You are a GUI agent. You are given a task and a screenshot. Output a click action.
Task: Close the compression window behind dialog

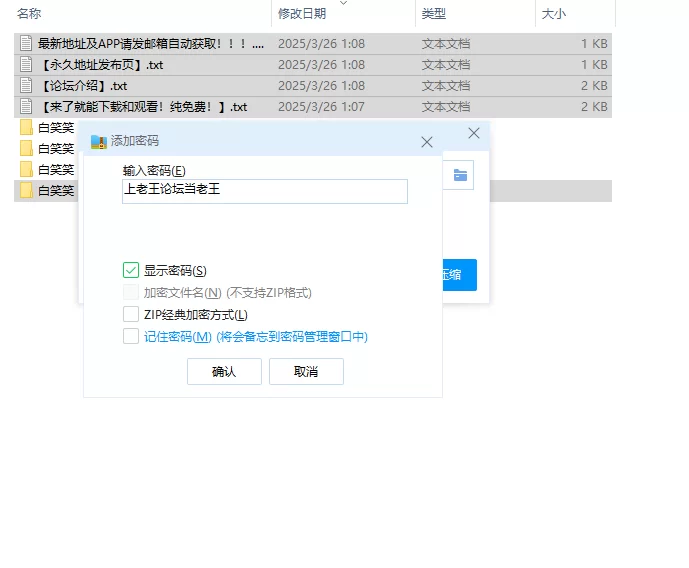[x=474, y=133]
